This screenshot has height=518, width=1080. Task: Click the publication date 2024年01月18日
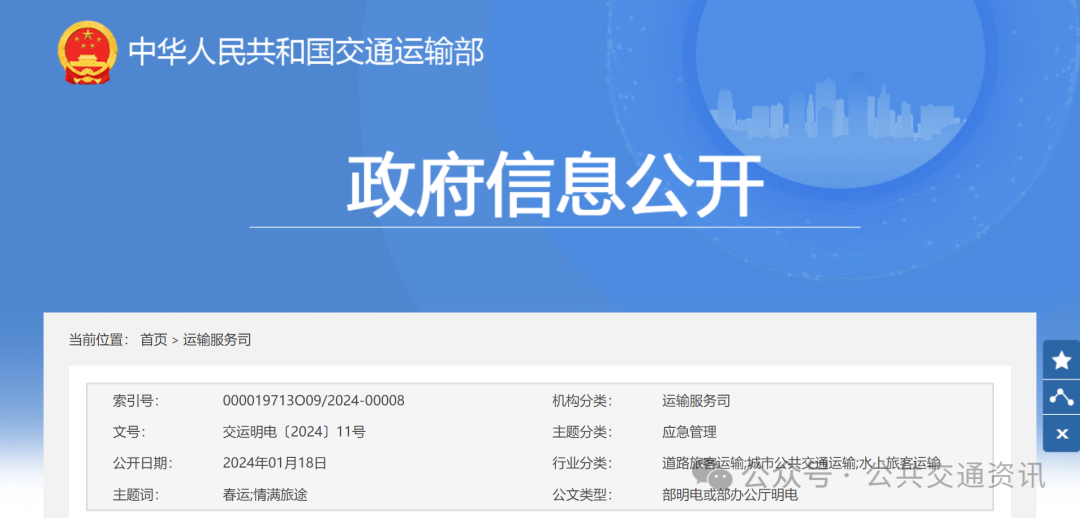click(274, 463)
